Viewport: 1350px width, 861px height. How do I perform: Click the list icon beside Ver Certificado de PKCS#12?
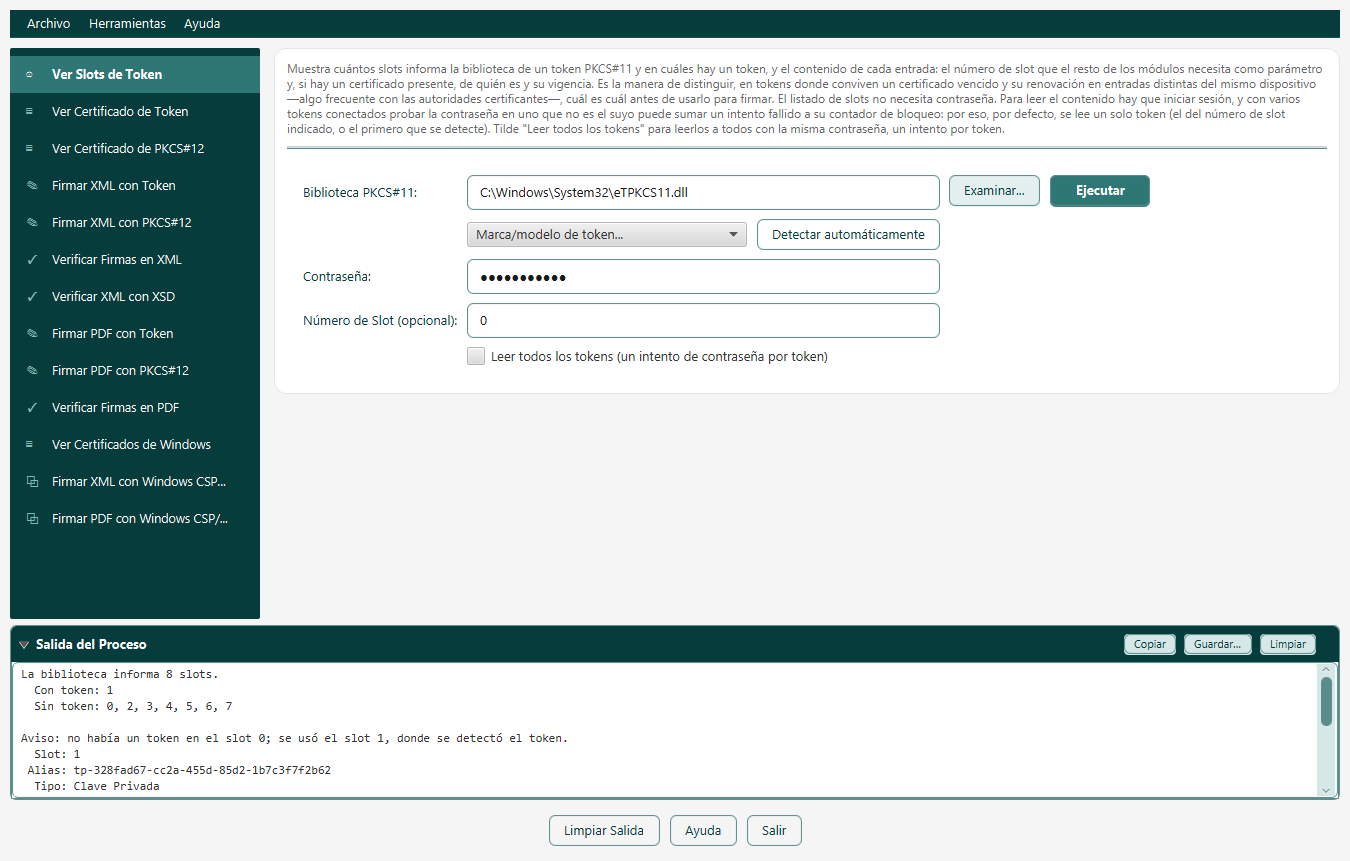tap(30, 148)
